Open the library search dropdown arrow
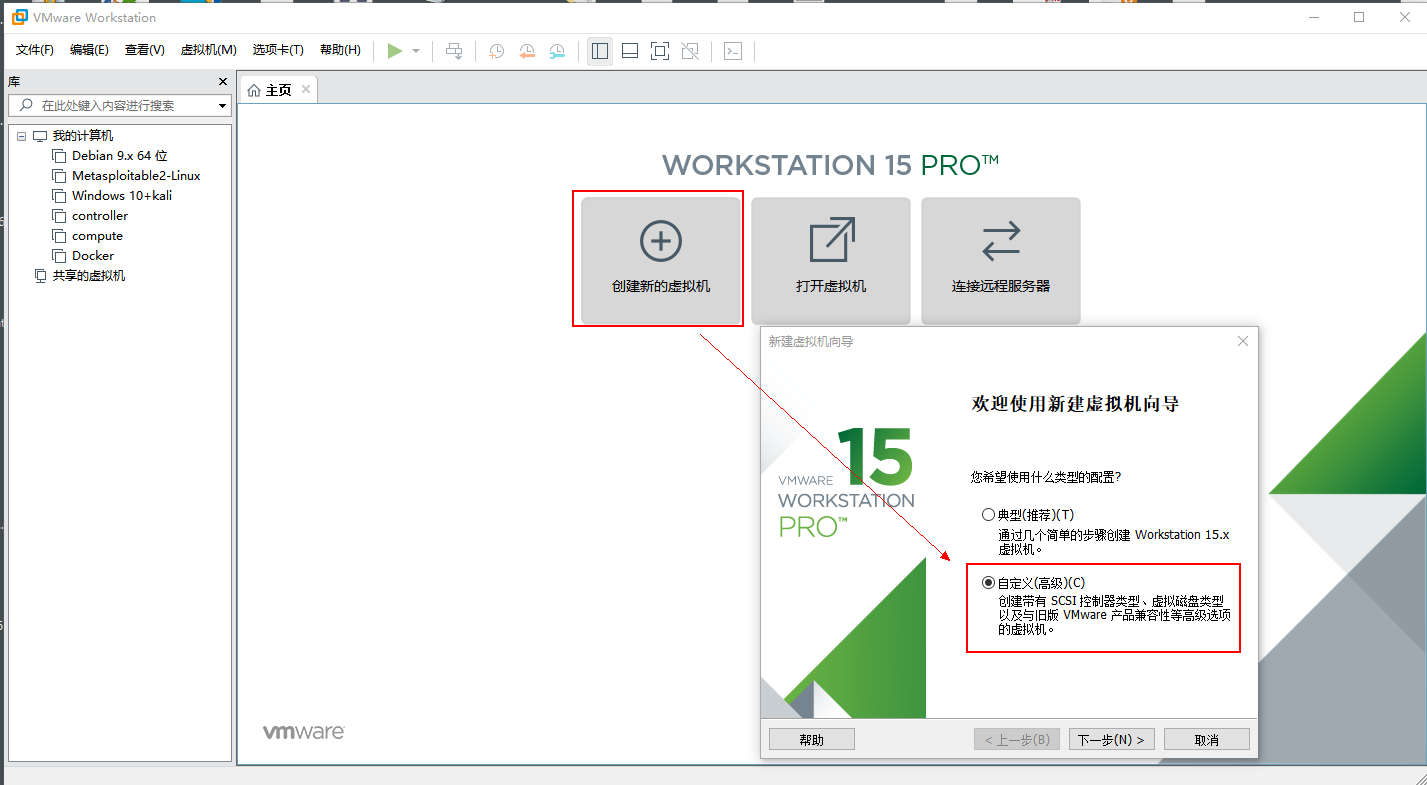 point(223,105)
